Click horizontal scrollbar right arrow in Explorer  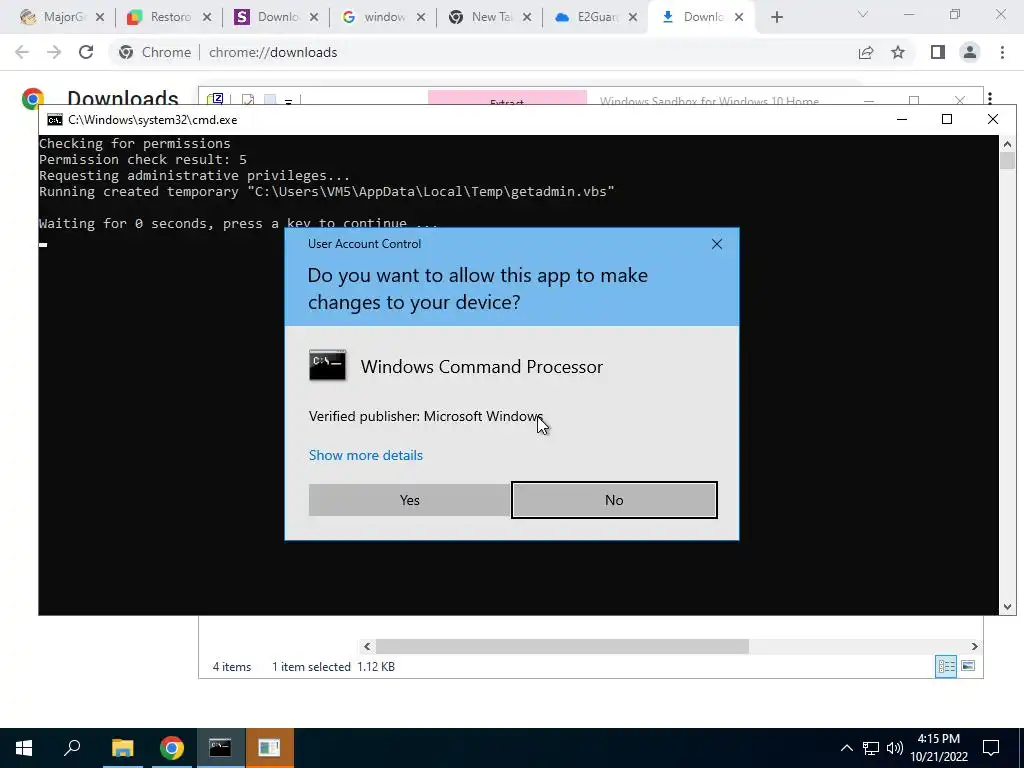pyautogui.click(x=974, y=647)
